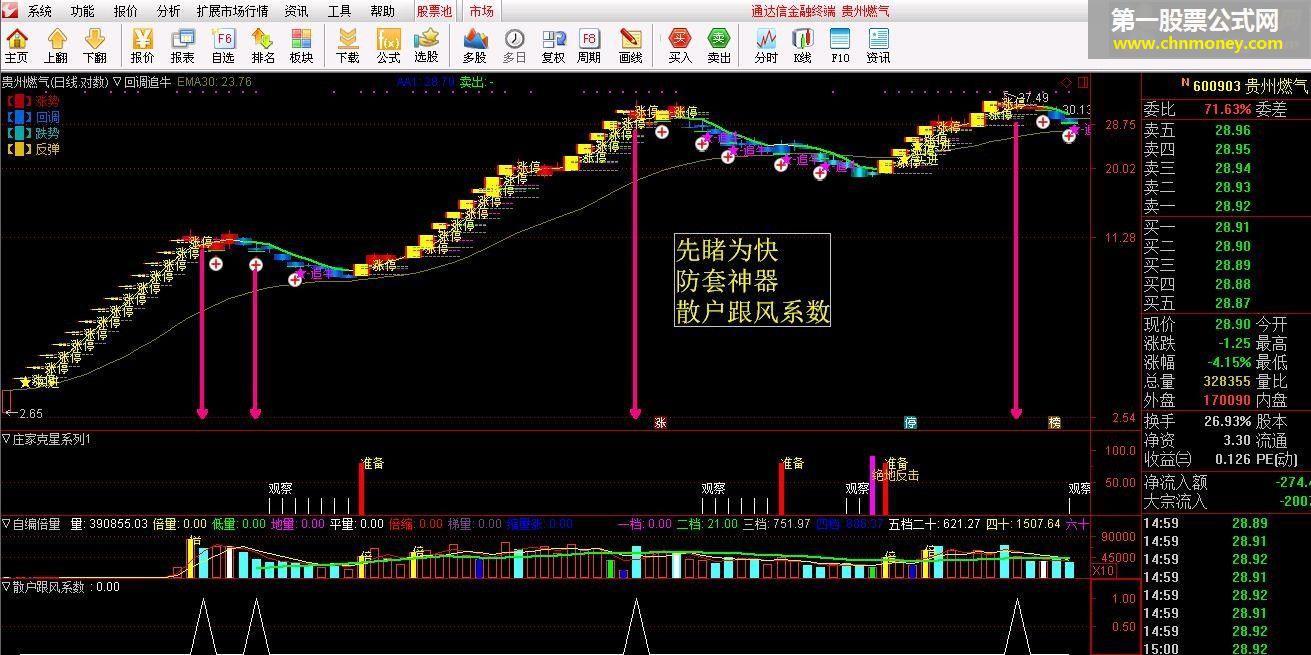The image size is (1311, 655).
Task: Open the 资讯 menu in menu bar
Action: [x=296, y=11]
